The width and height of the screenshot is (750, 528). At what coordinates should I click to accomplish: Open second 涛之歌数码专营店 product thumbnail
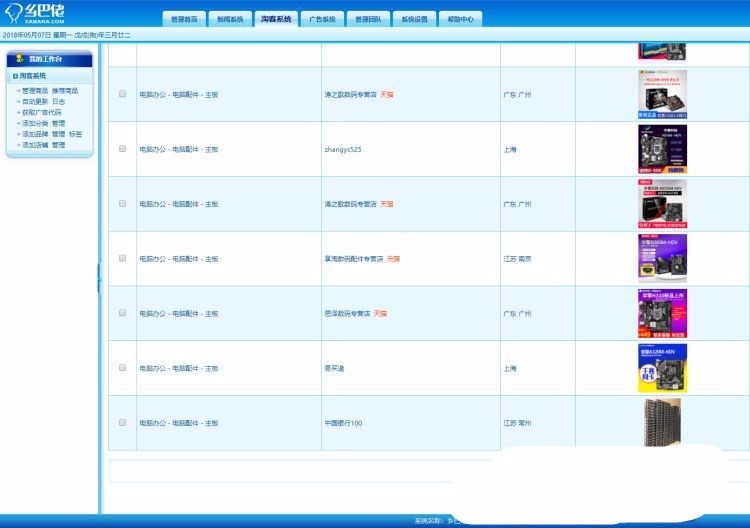coord(662,204)
